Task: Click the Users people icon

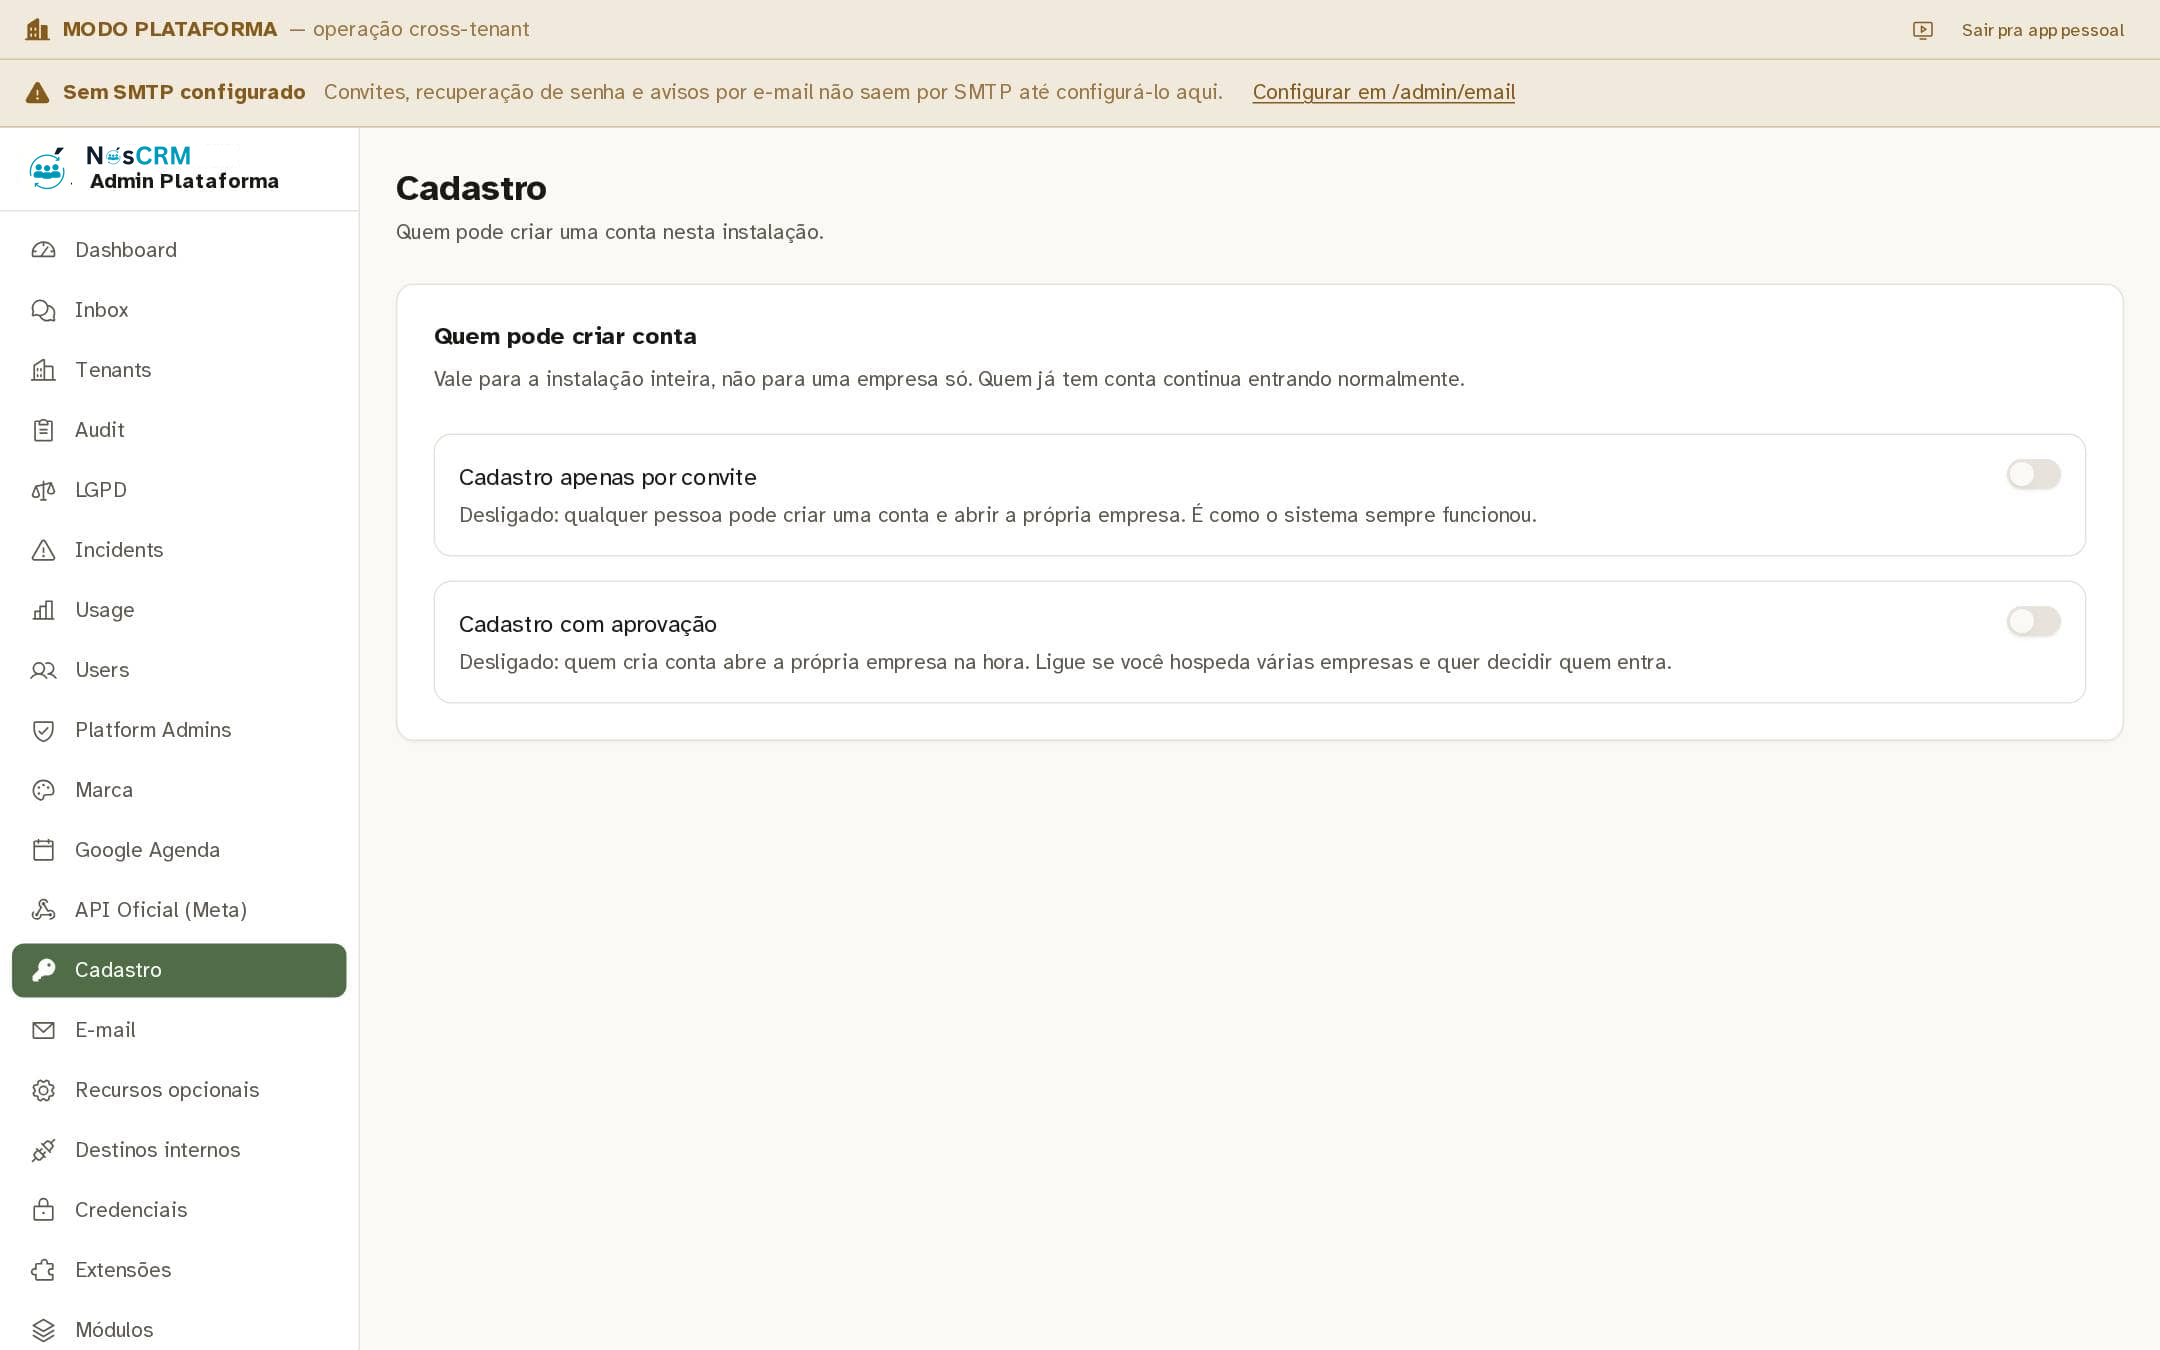Action: 43,670
